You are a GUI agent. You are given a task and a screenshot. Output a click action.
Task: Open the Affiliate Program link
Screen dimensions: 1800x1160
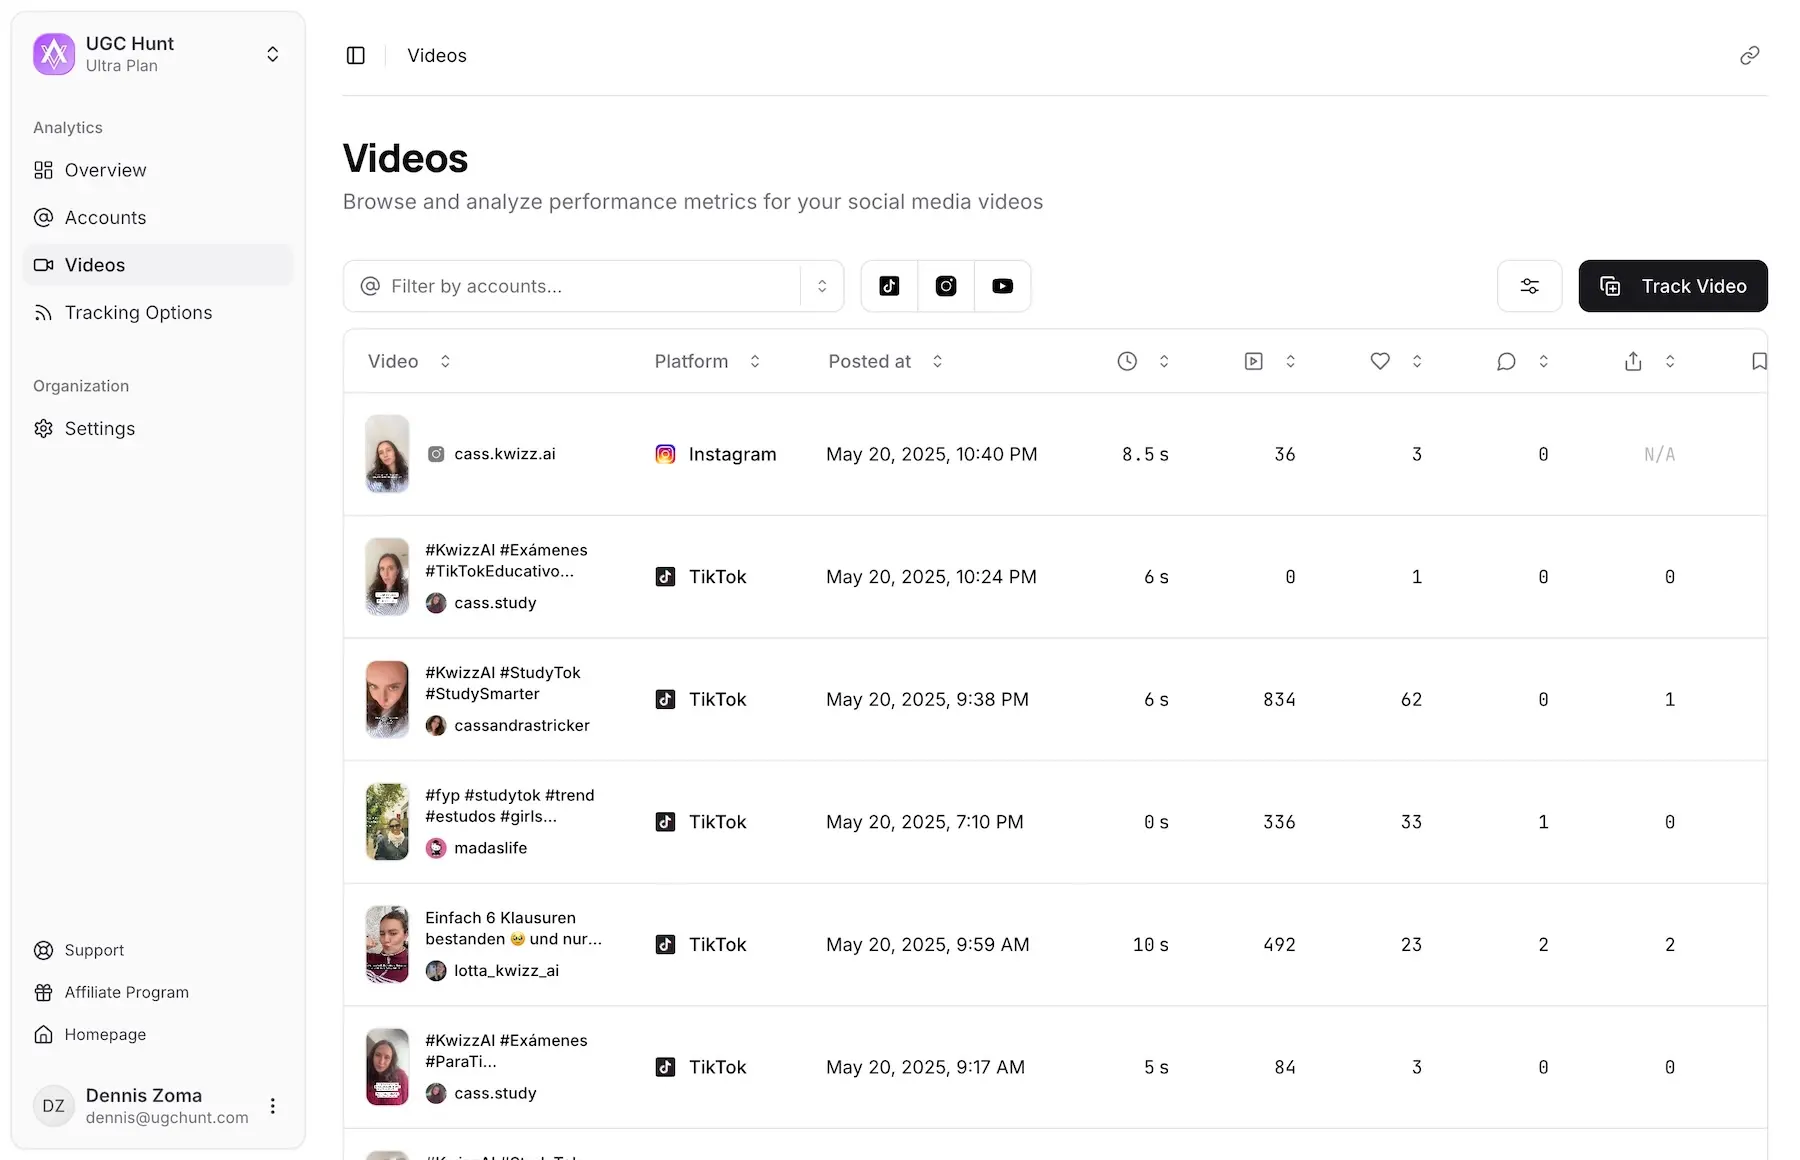pos(126,992)
